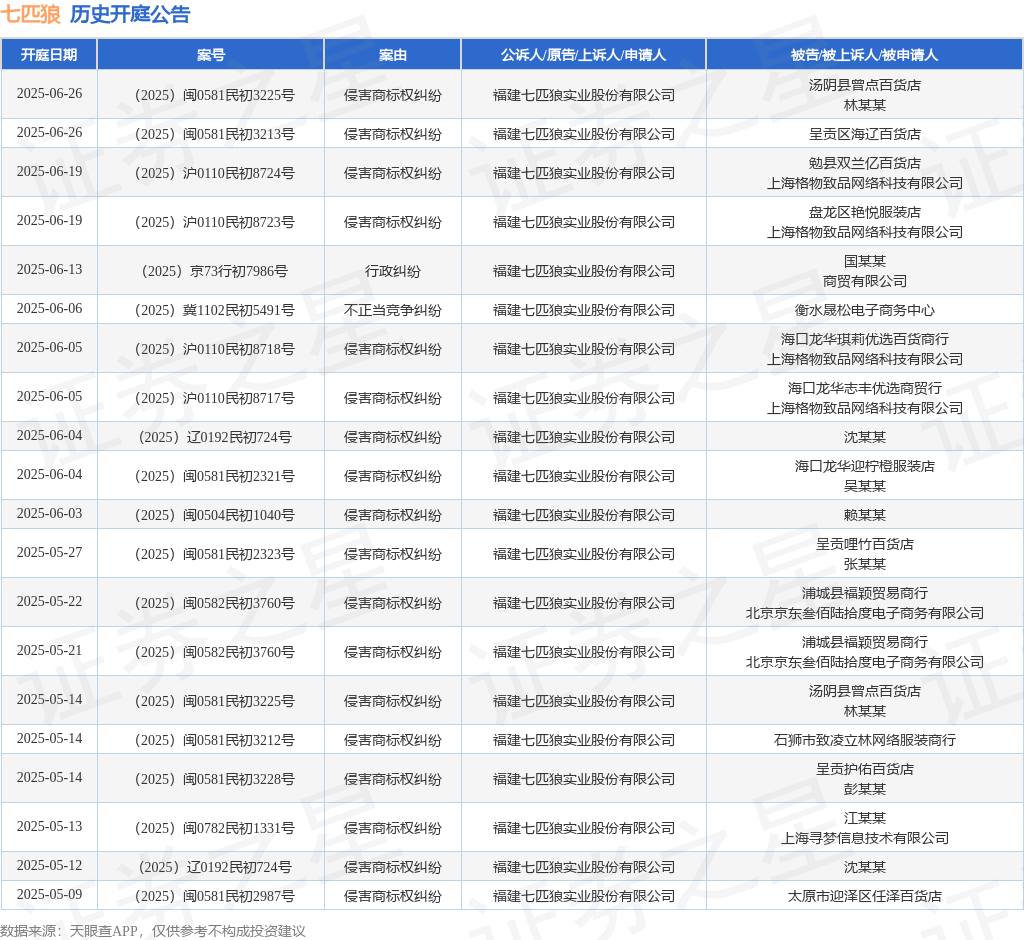Click the date 2025-06-13
Image resolution: width=1024 pixels, height=940 pixels.
coord(50,269)
